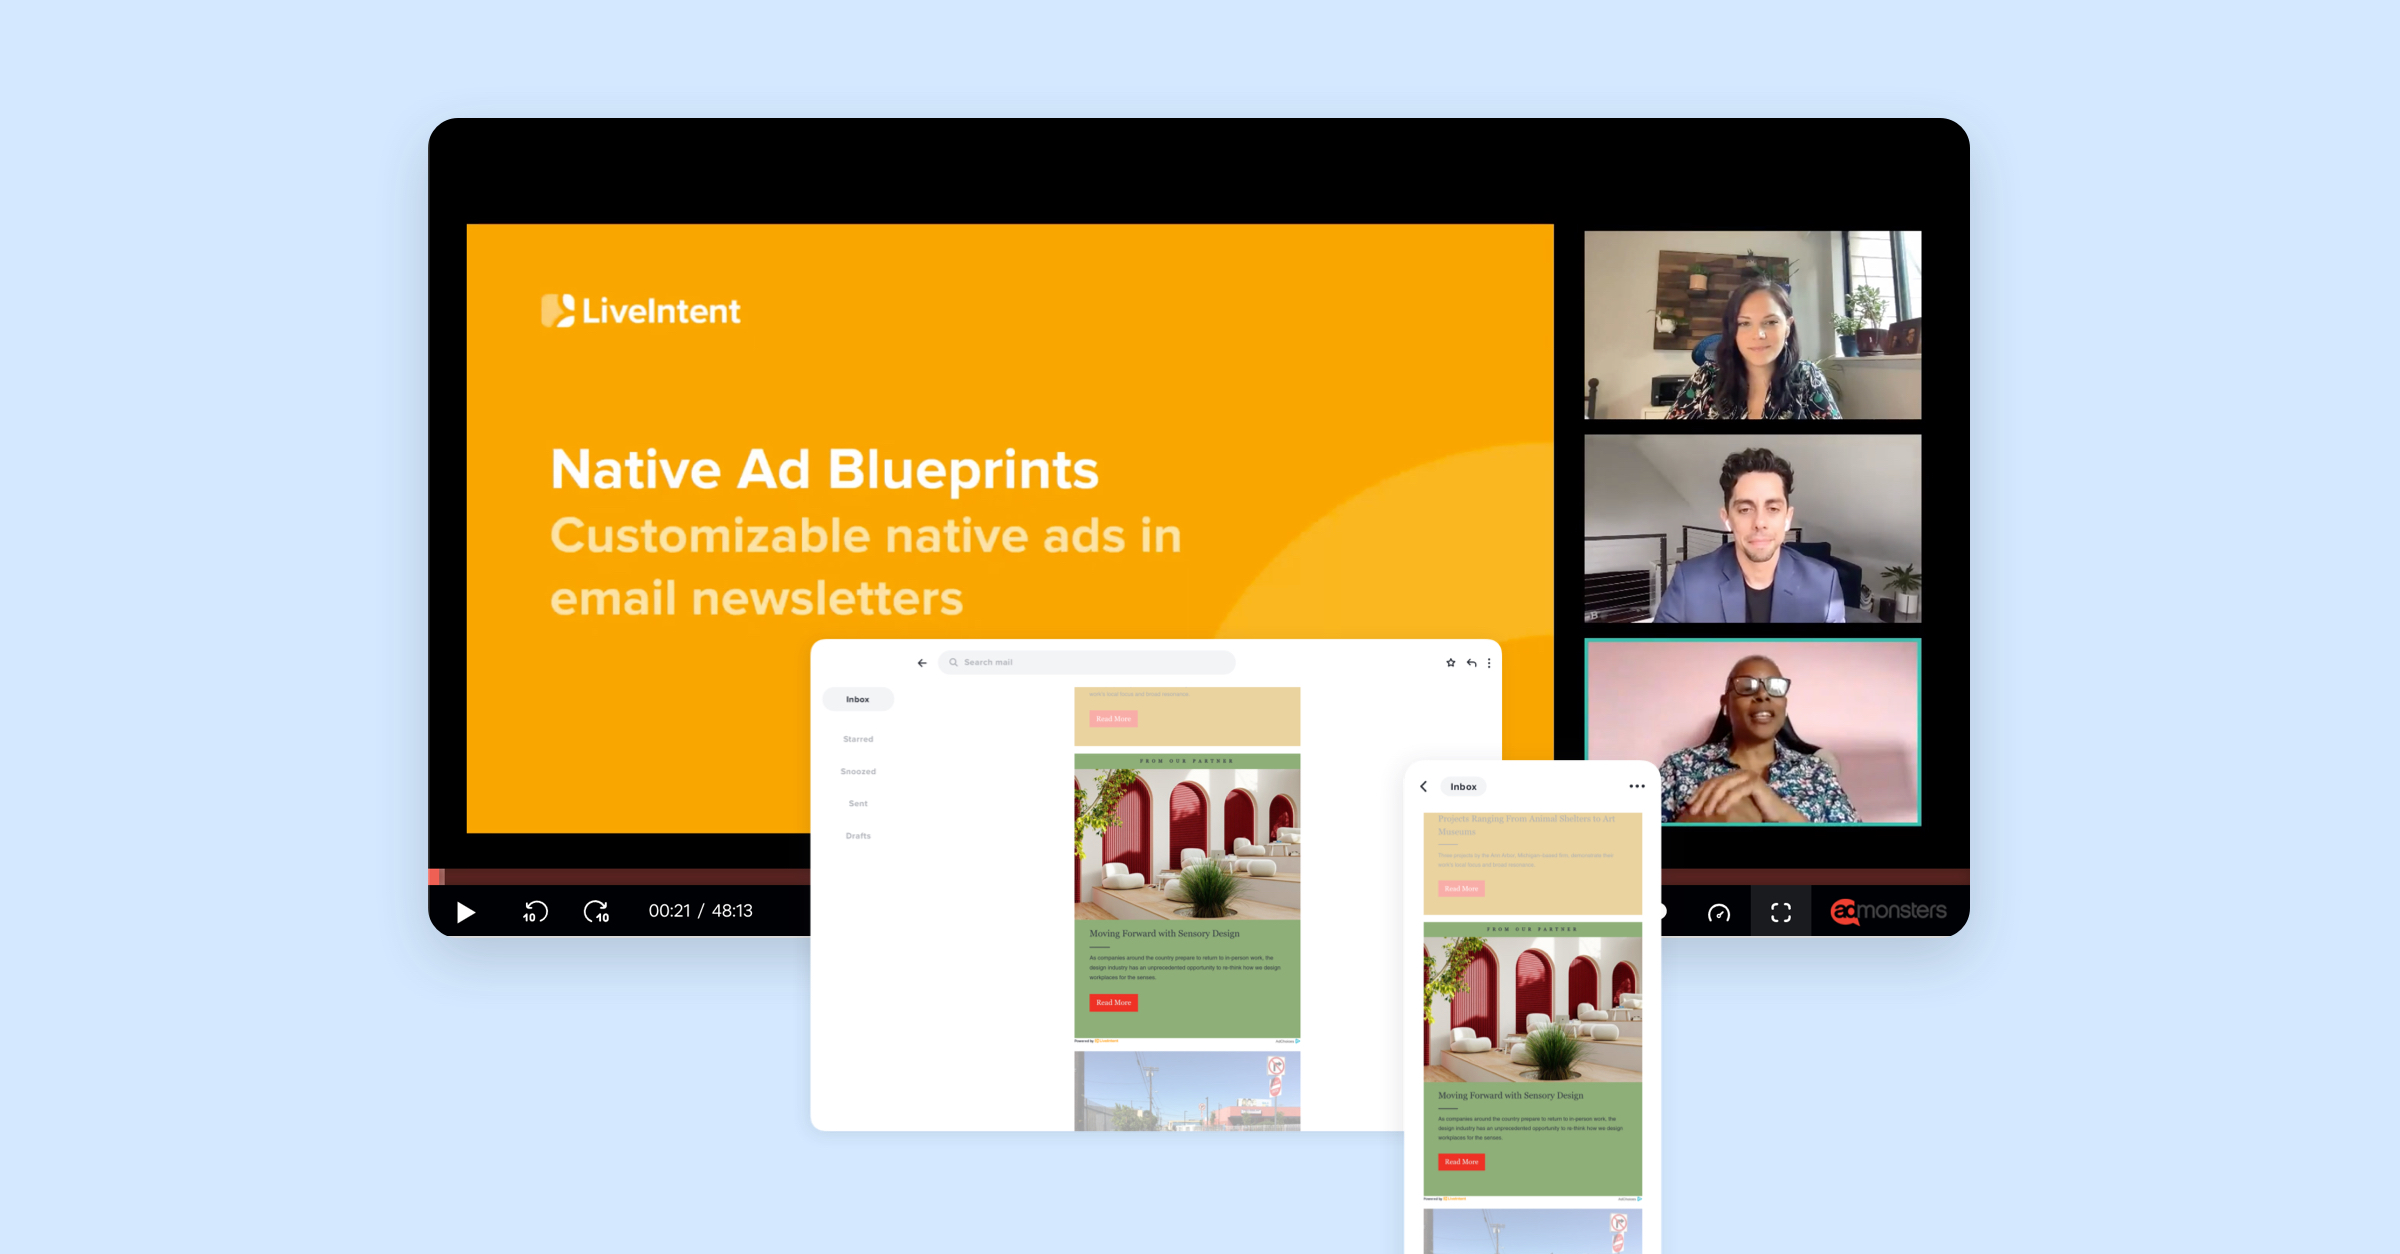This screenshot has width=2400, height=1254.
Task: Click 'Moving Forward with Sensory Design' in mobile ad
Action: pos(1510,1095)
